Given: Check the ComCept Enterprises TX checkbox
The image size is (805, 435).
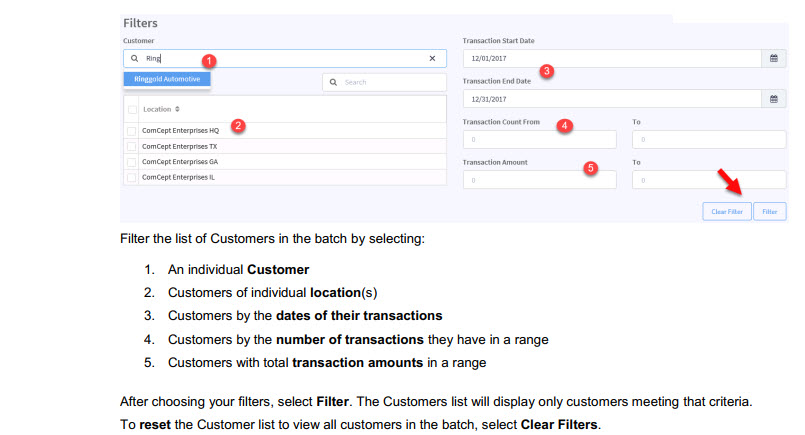Looking at the screenshot, I should 132,146.
